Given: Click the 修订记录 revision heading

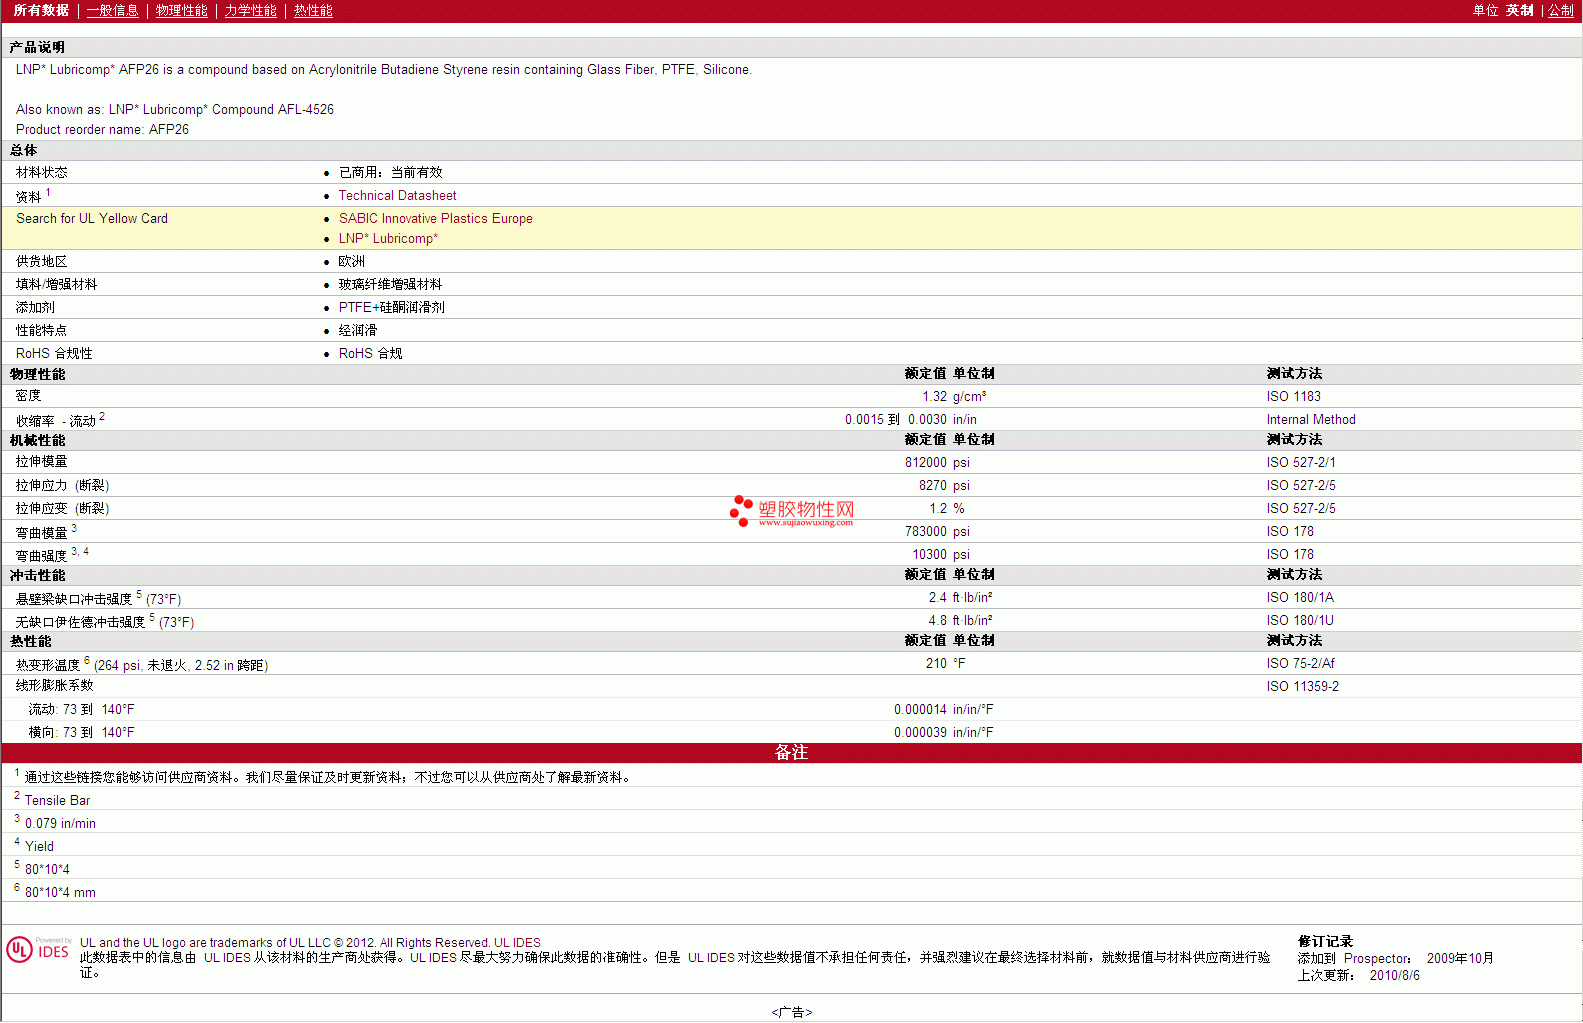Looking at the screenshot, I should click(1325, 942).
